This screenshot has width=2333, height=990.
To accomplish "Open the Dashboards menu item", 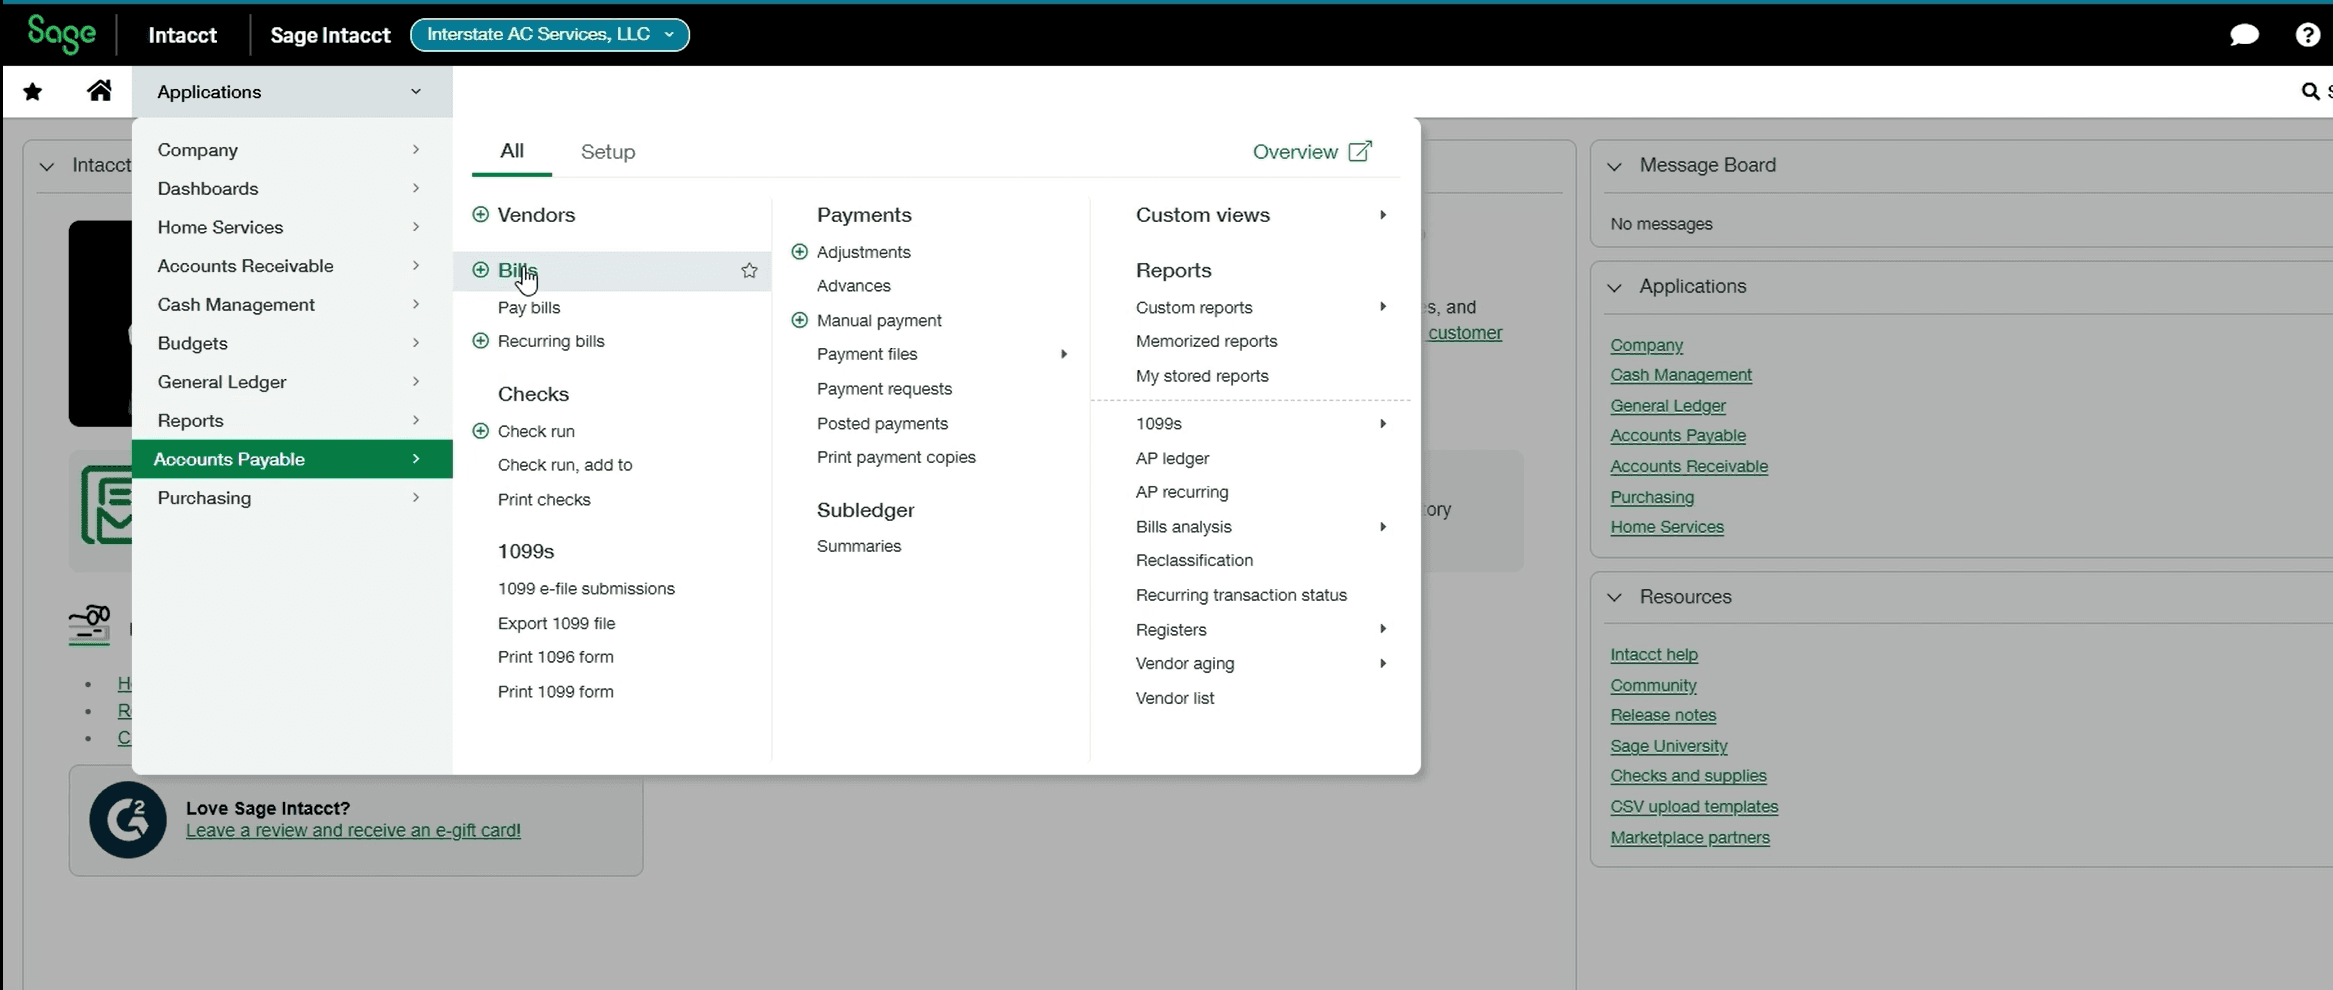I will [x=292, y=189].
